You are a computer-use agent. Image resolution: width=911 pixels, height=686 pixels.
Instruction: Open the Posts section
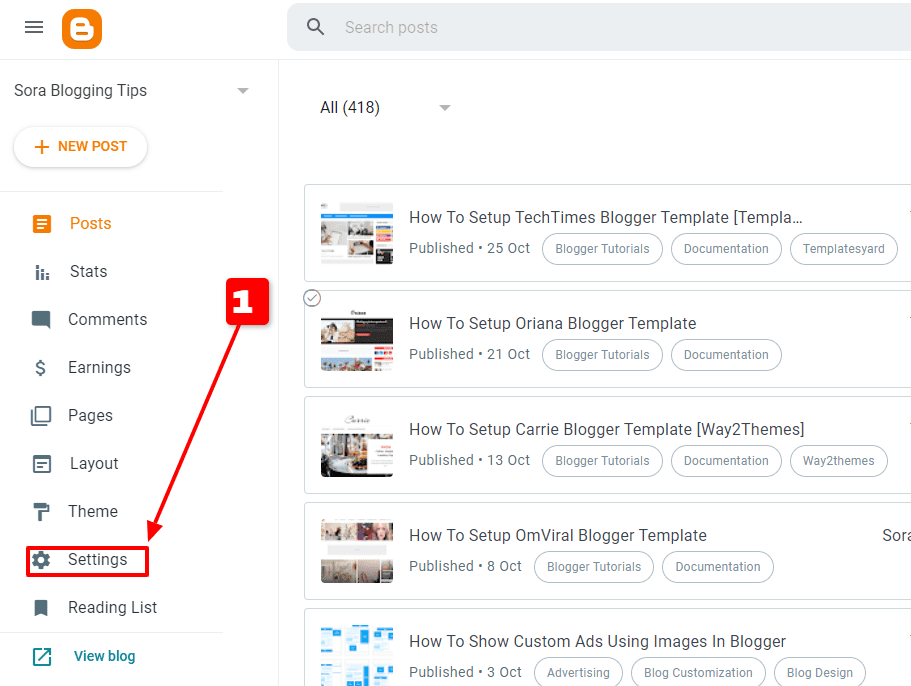40,223
